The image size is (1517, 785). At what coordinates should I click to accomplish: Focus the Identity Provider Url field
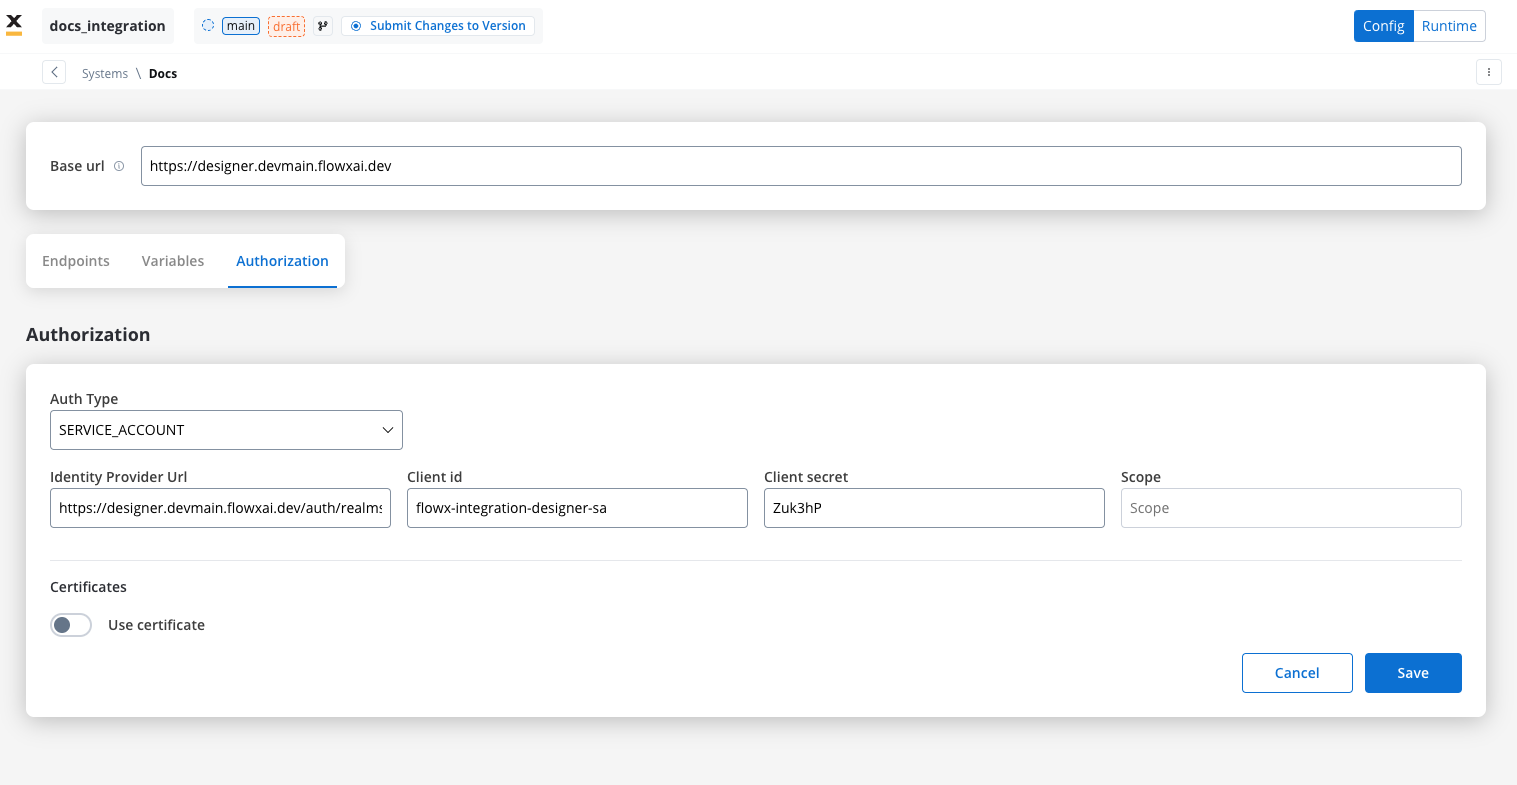(220, 508)
